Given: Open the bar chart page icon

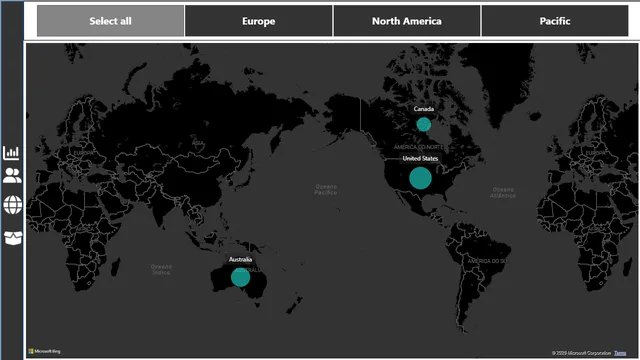Looking at the screenshot, I should point(11,153).
